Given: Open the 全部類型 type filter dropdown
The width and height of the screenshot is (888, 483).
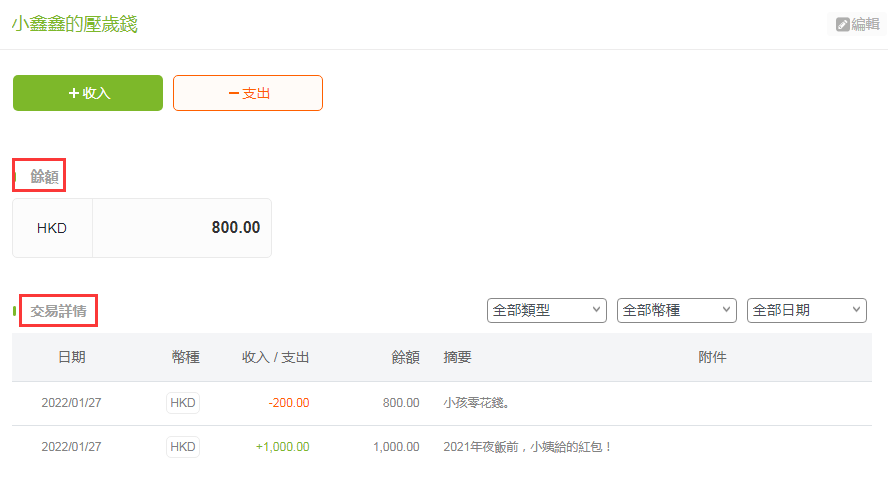Looking at the screenshot, I should [547, 310].
